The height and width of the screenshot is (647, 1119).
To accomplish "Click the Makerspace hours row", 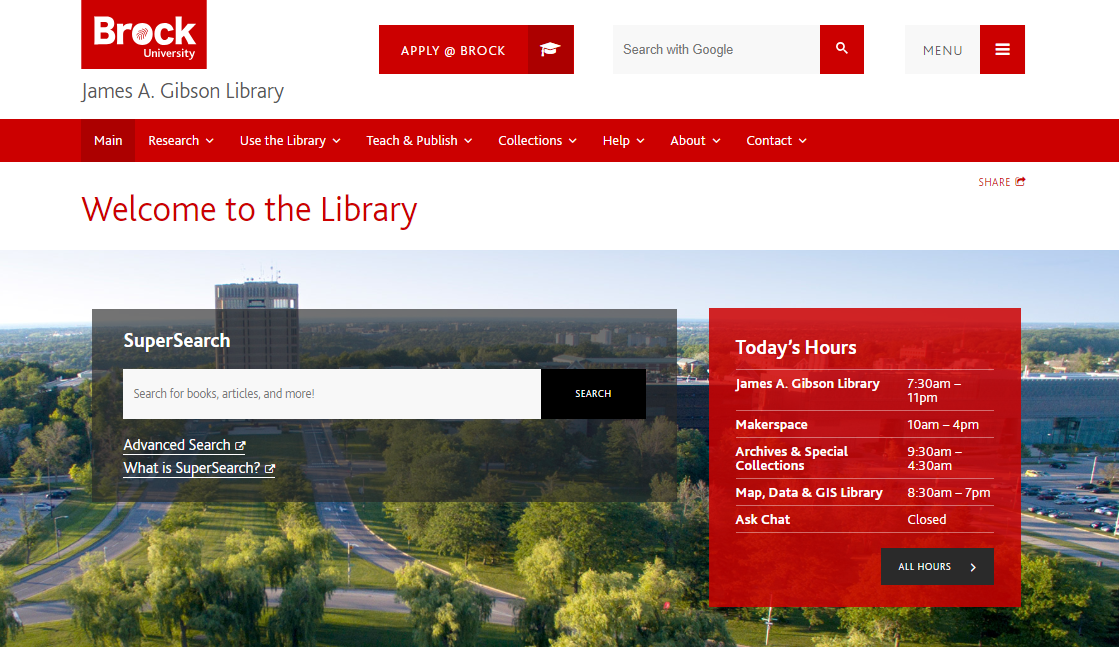I will tap(864, 424).
